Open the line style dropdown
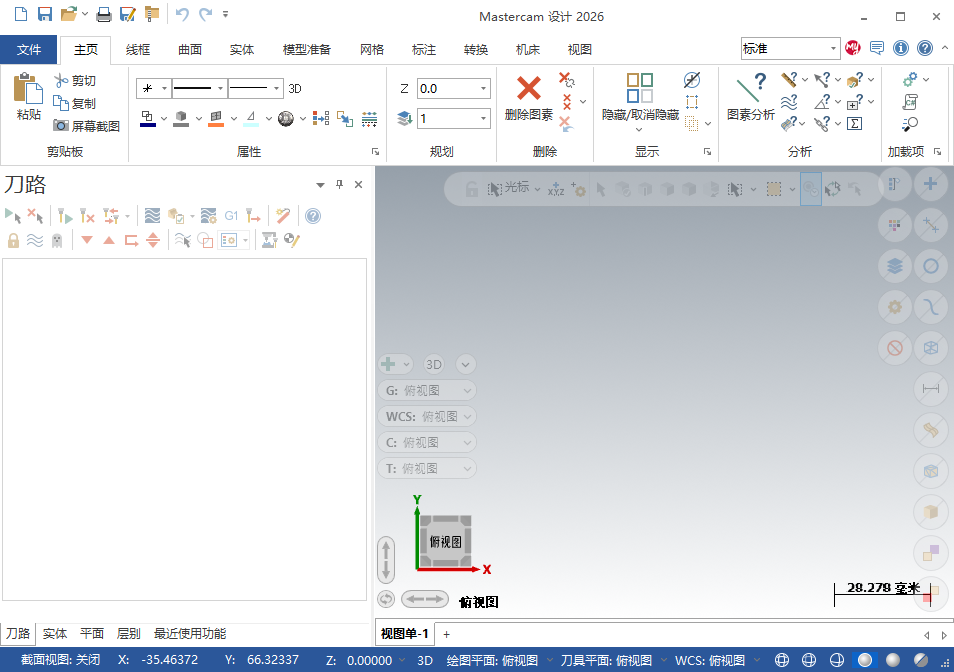 [221, 89]
